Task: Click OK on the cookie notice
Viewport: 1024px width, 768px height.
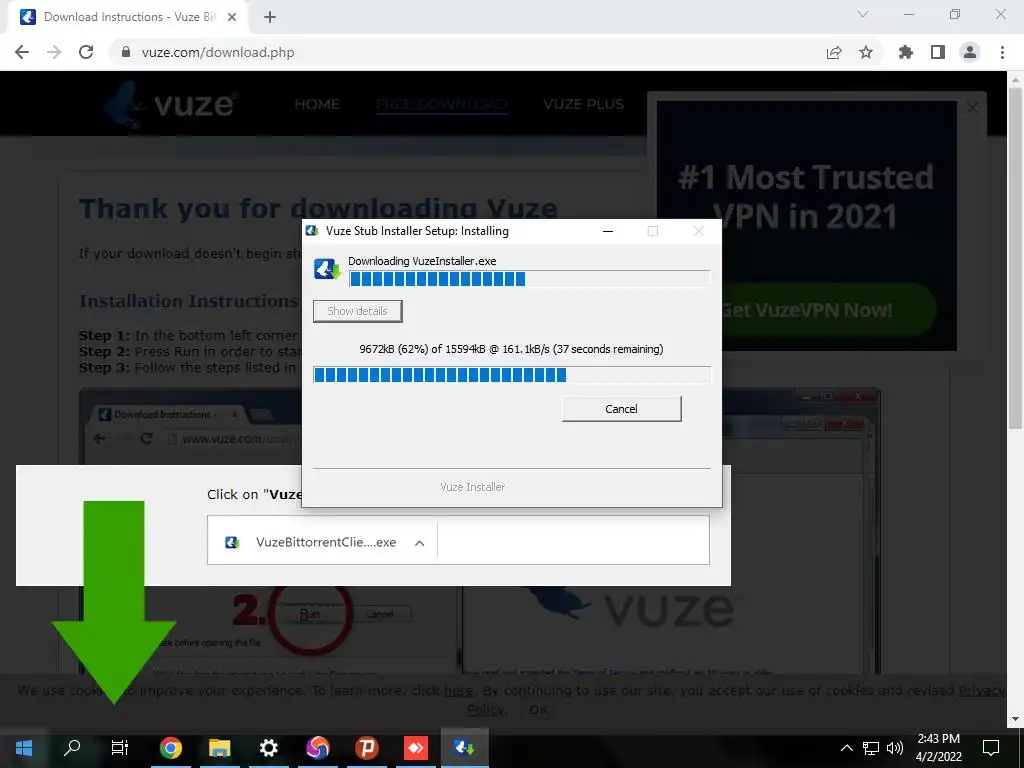Action: (539, 710)
